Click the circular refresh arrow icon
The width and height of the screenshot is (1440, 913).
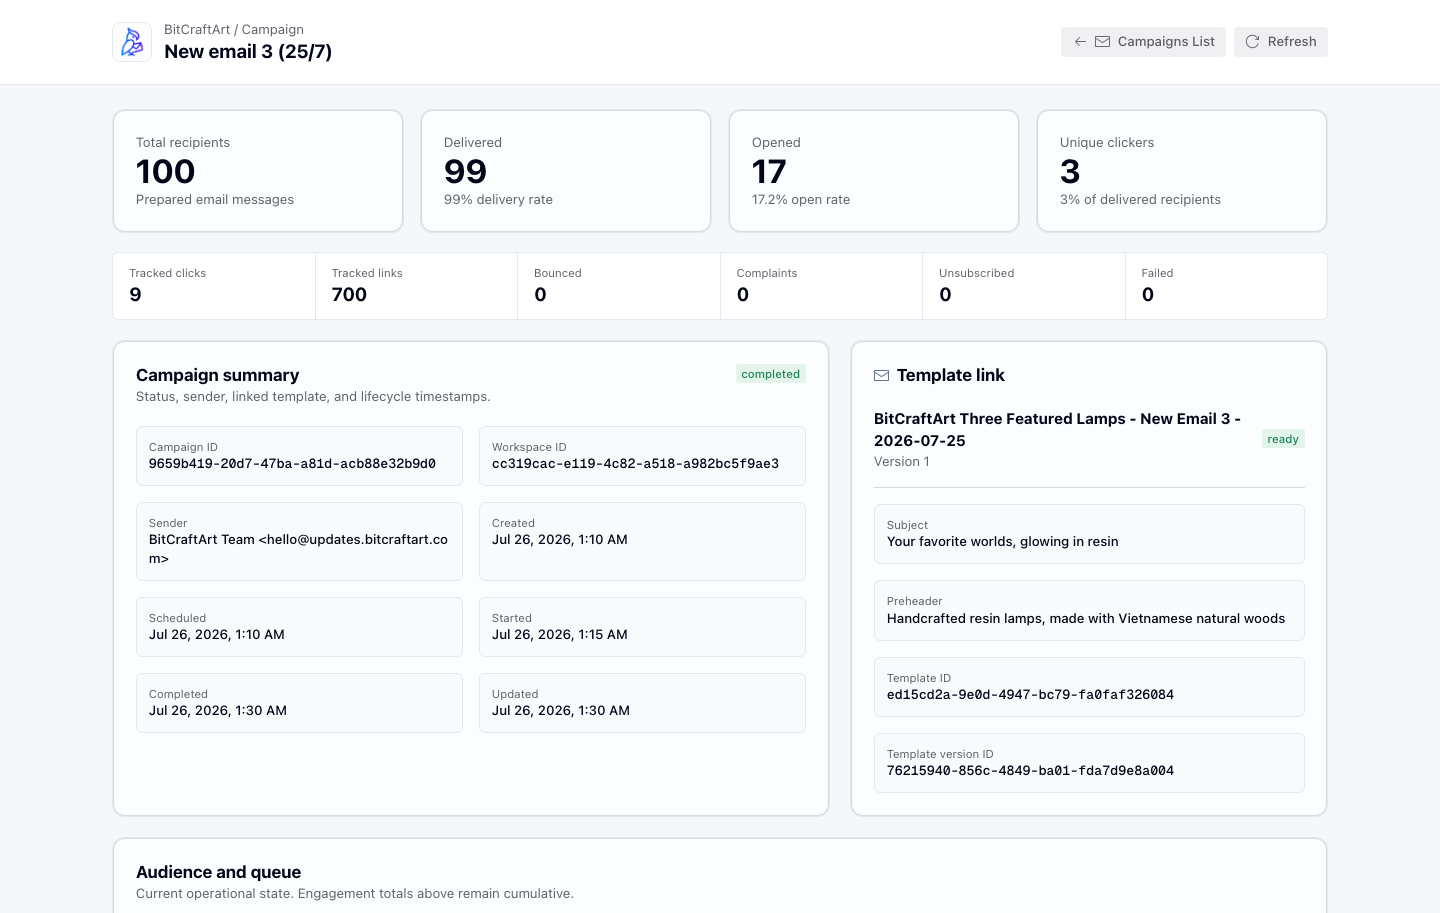coord(1252,42)
